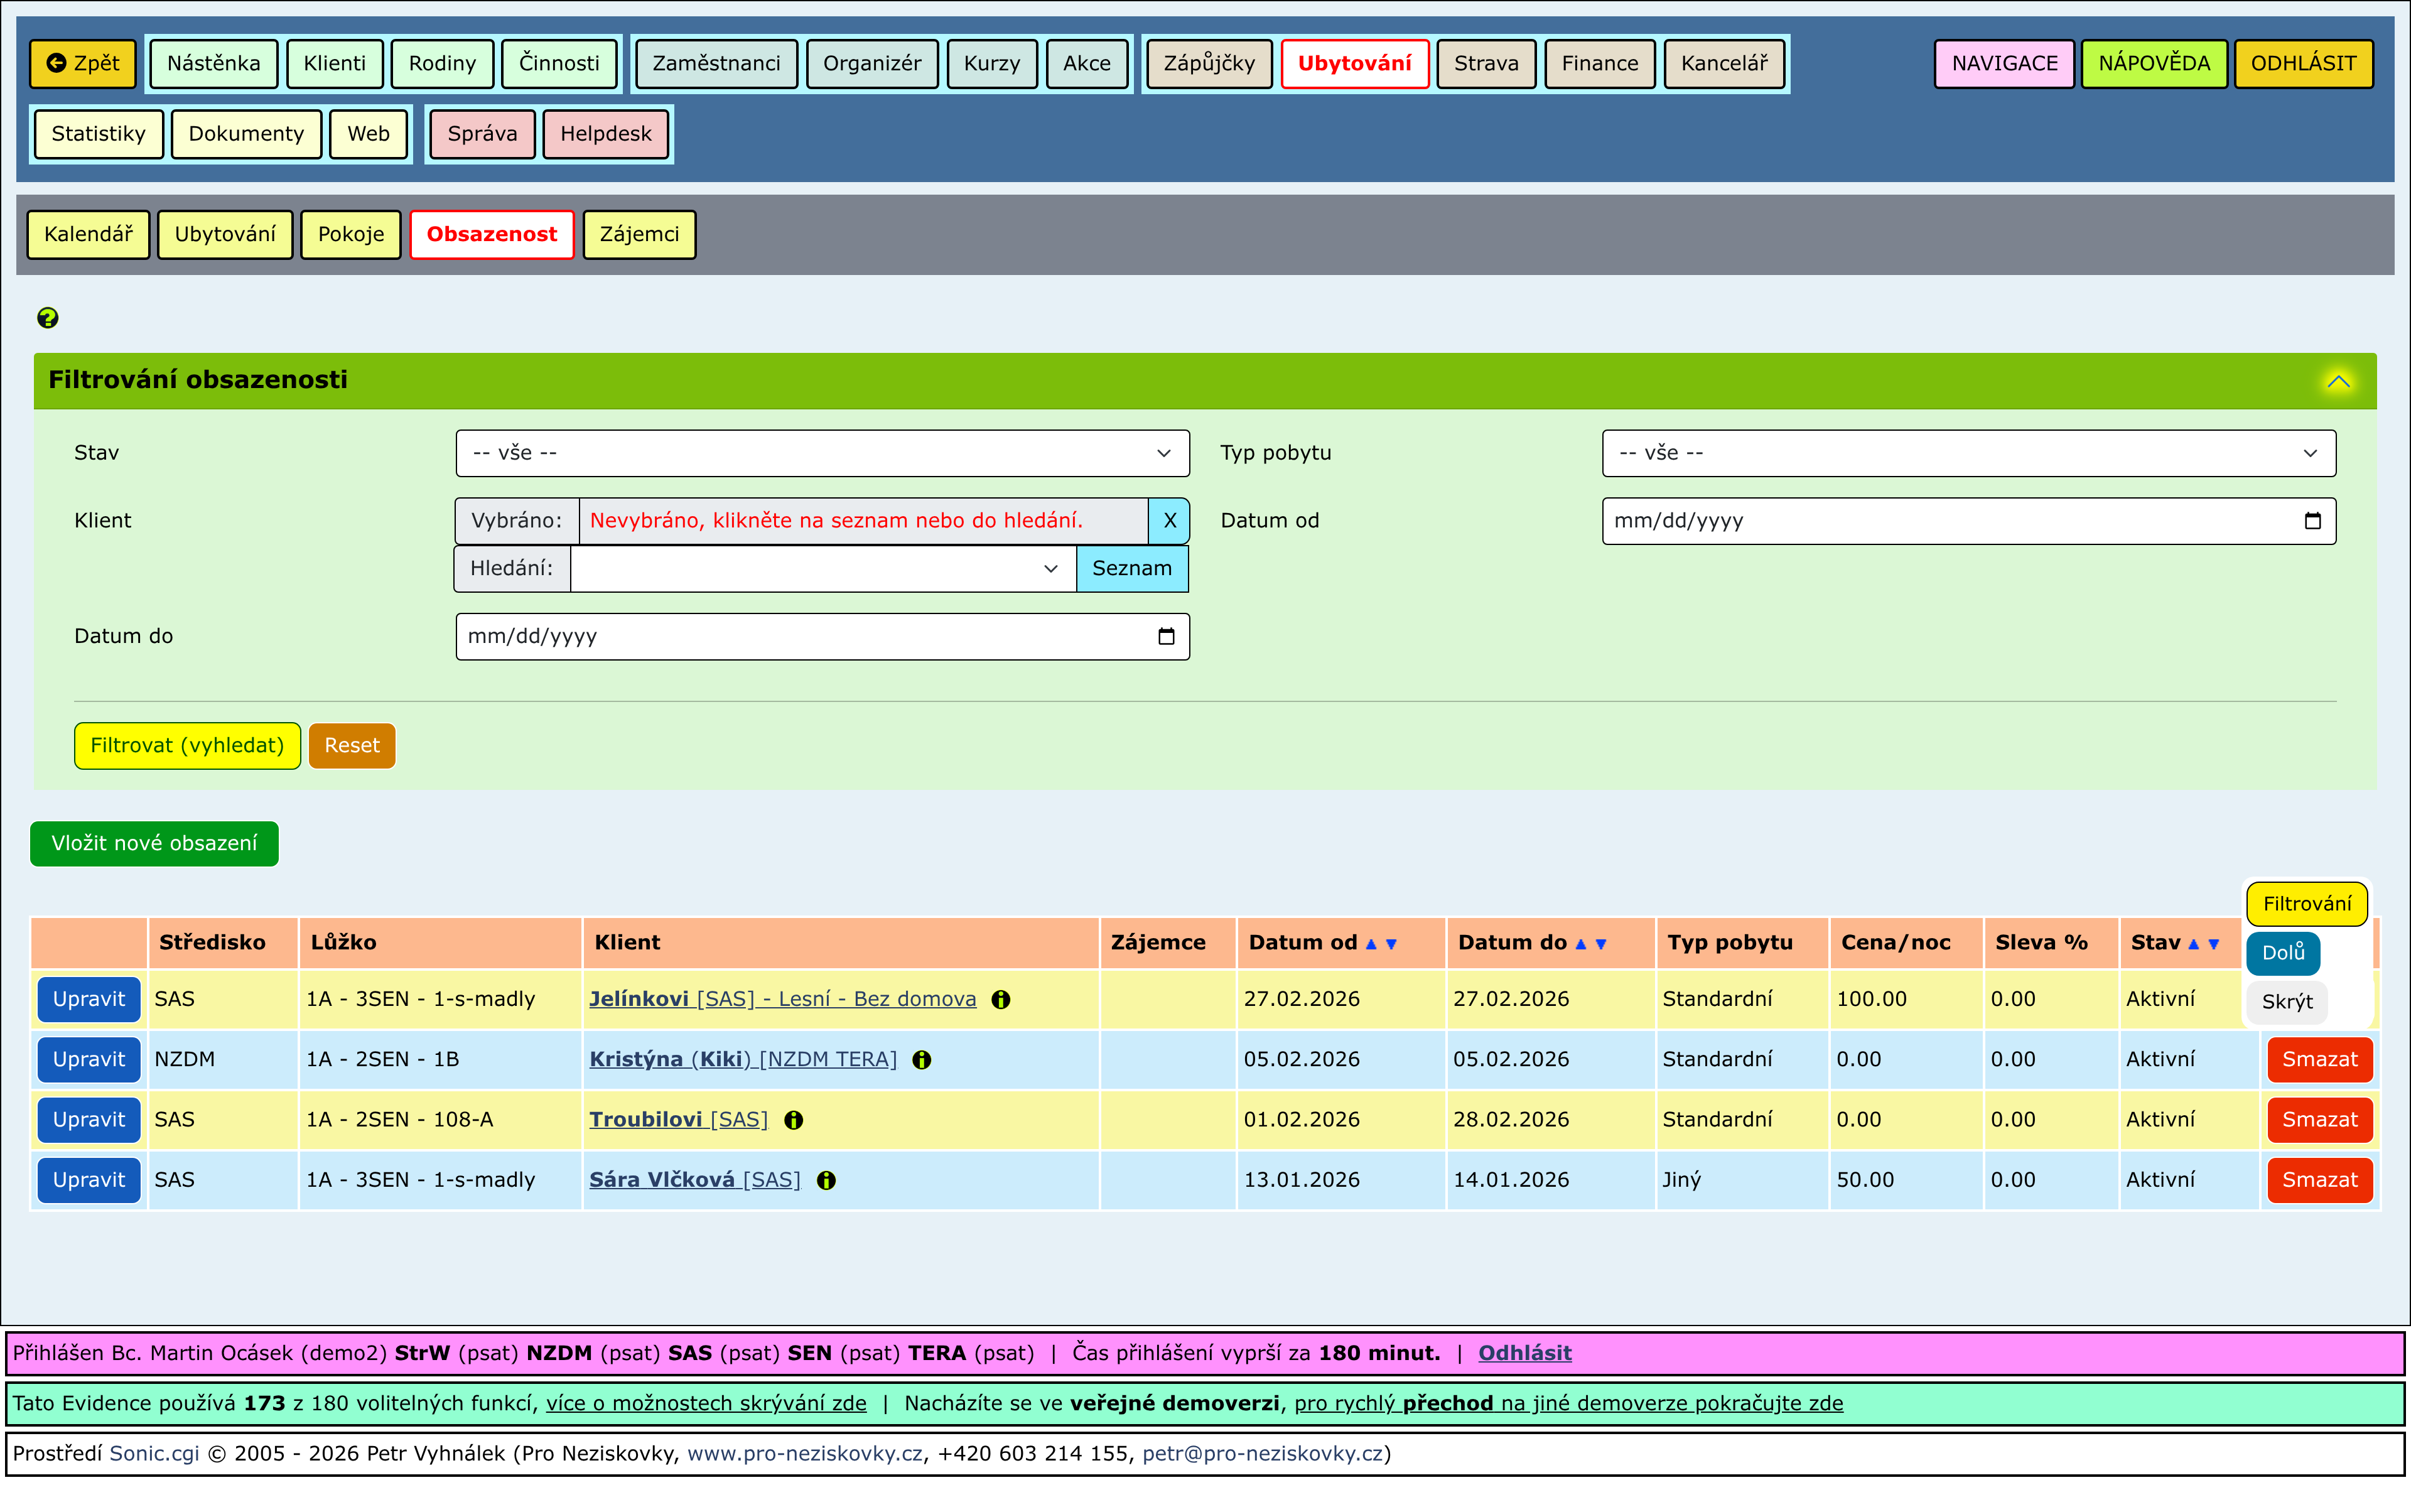Viewport: 2411px width, 1512px height.
Task: Click Vložit nové obsazení button
Action: click(154, 843)
